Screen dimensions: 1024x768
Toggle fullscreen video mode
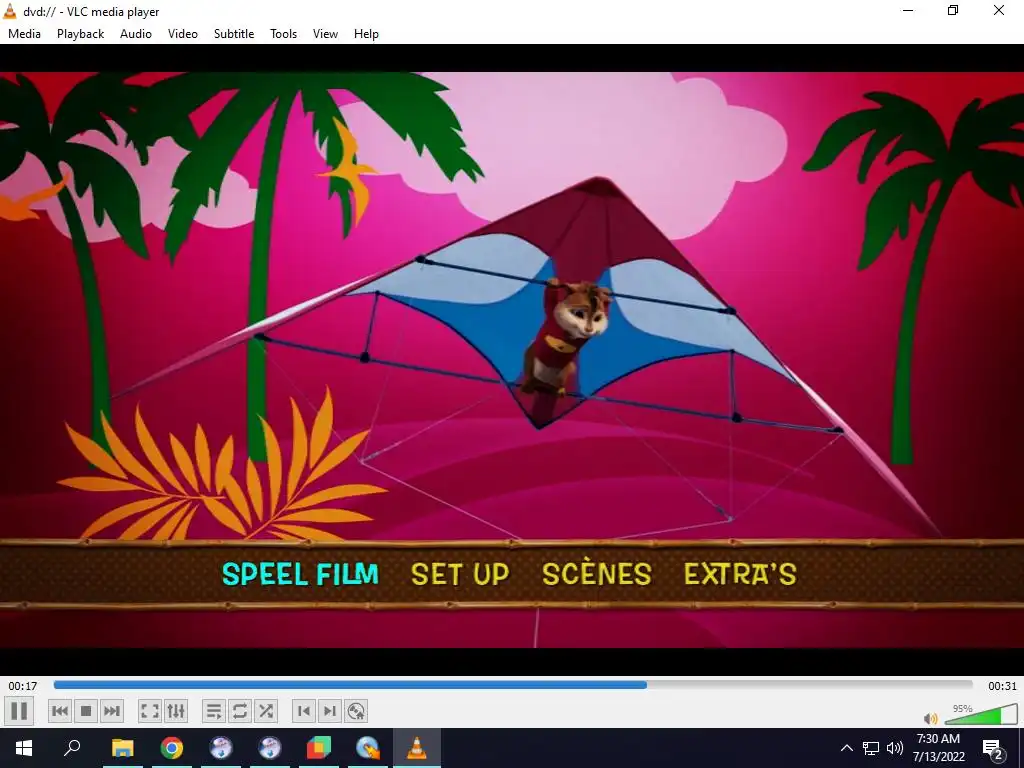coord(150,711)
